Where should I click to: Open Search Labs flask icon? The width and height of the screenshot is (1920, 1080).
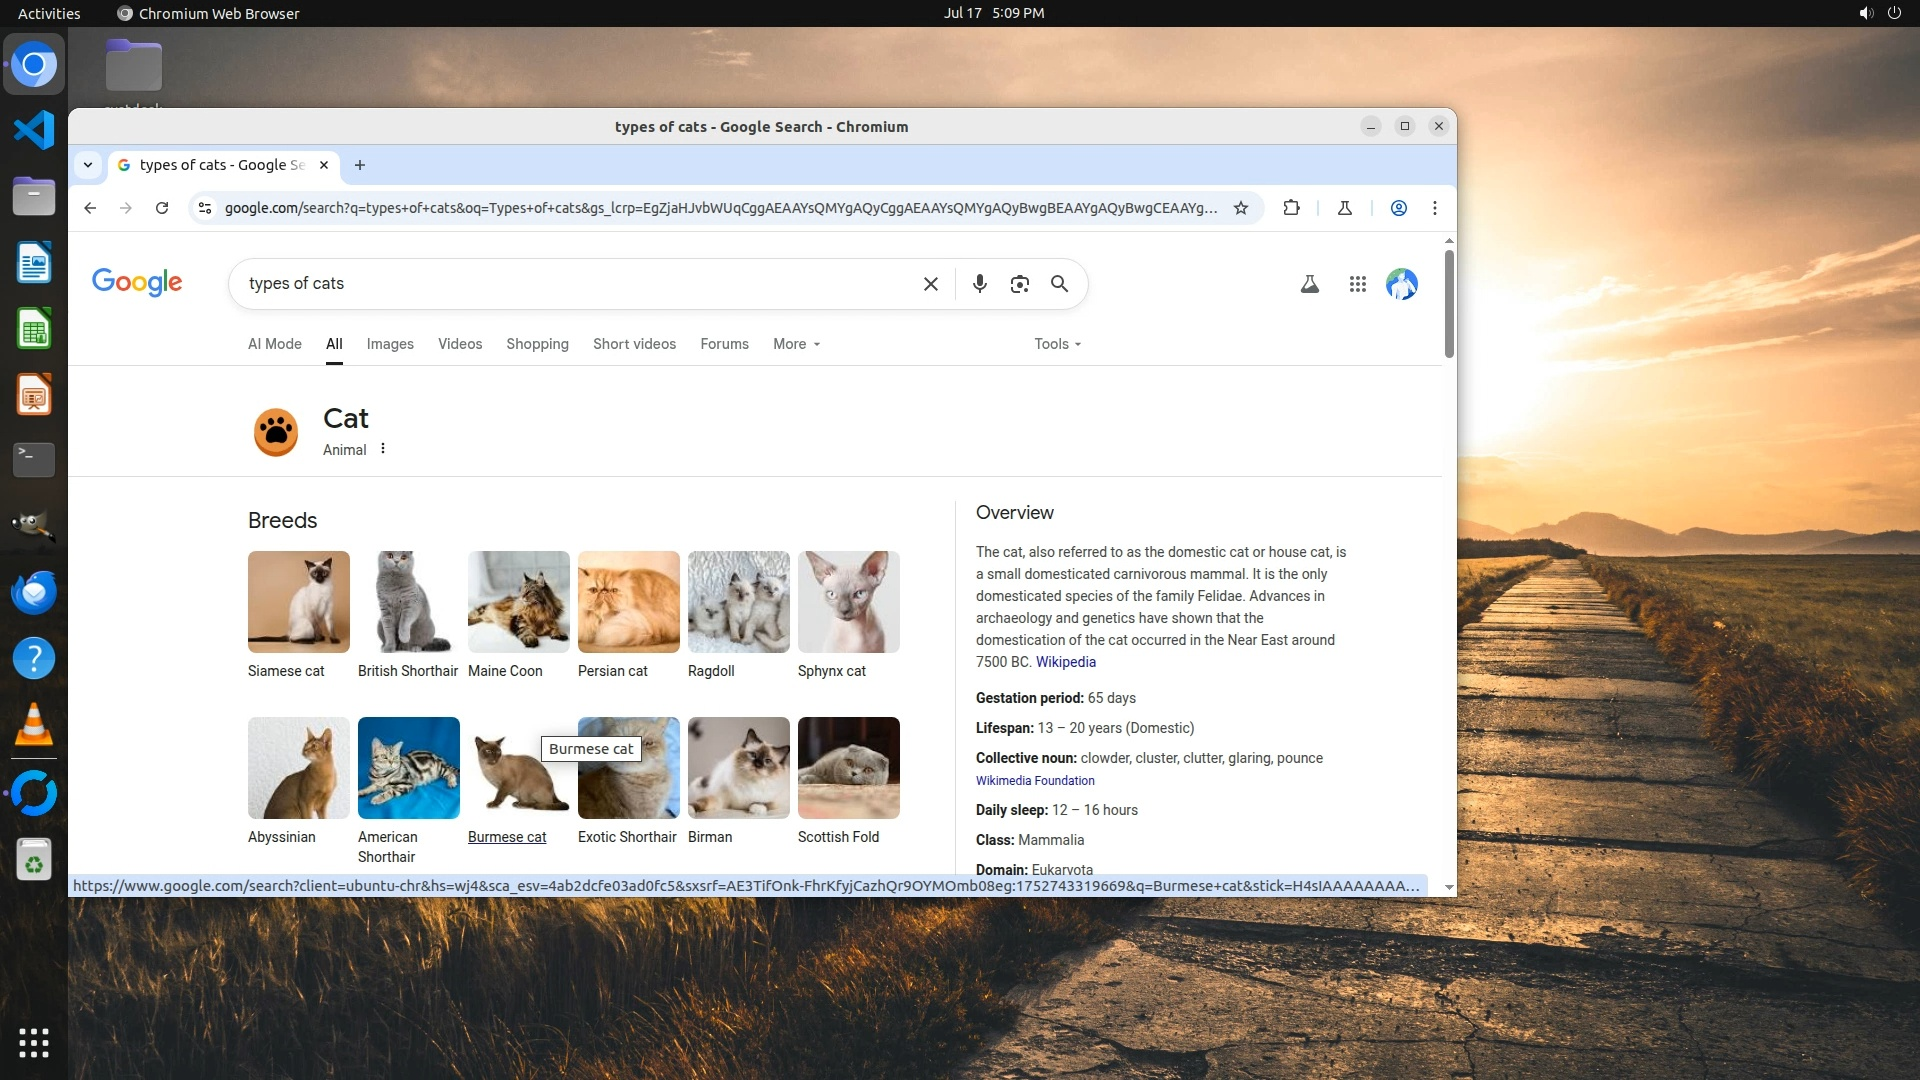[x=1309, y=284]
